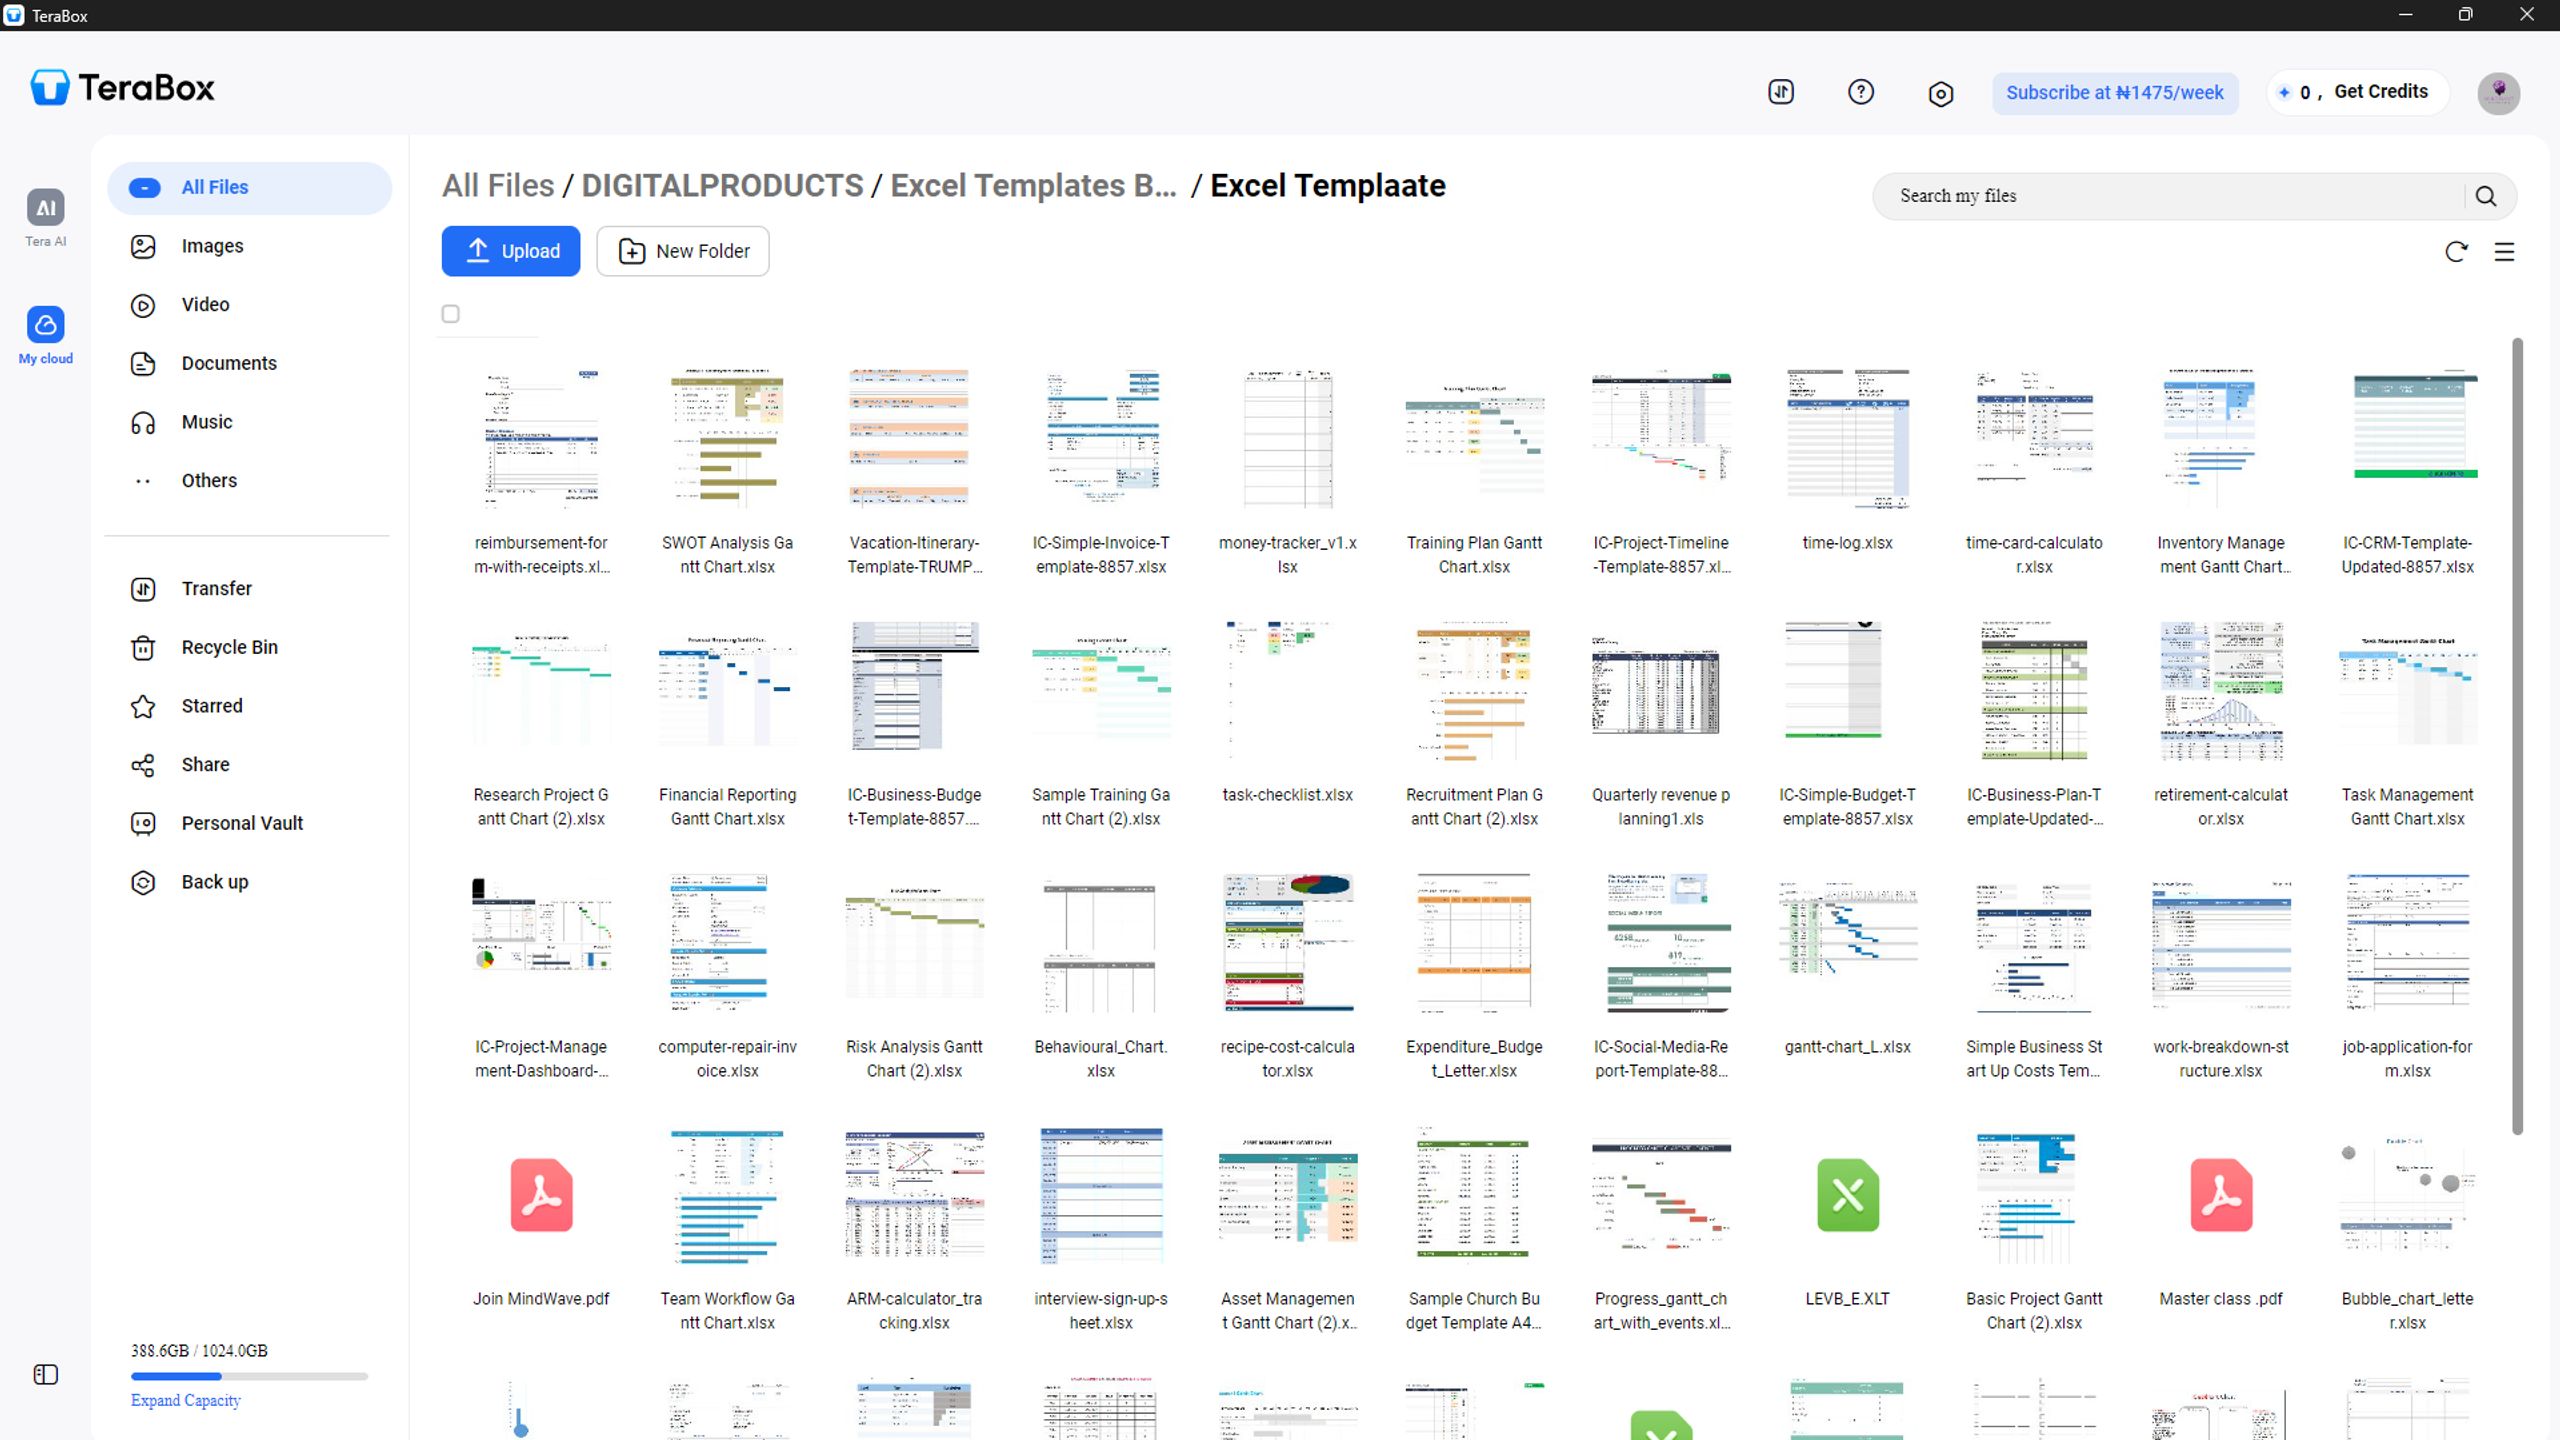Click the search magnifier icon
The width and height of the screenshot is (2560, 1440).
point(2486,196)
